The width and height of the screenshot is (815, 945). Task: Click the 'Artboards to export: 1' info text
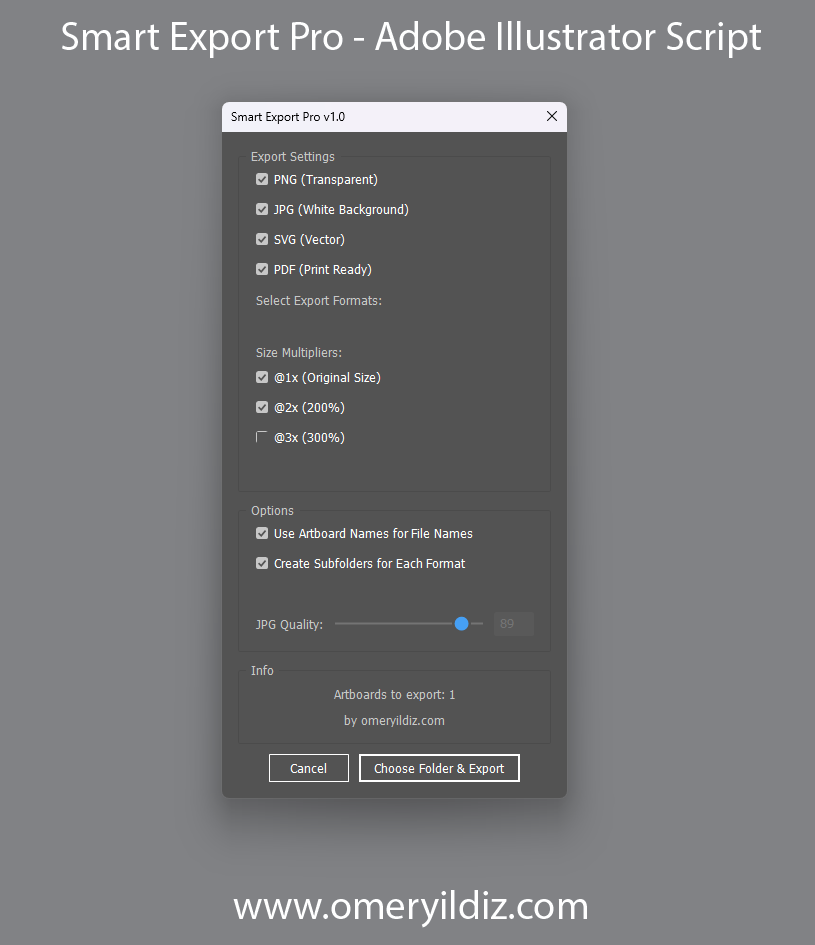[x=394, y=694]
